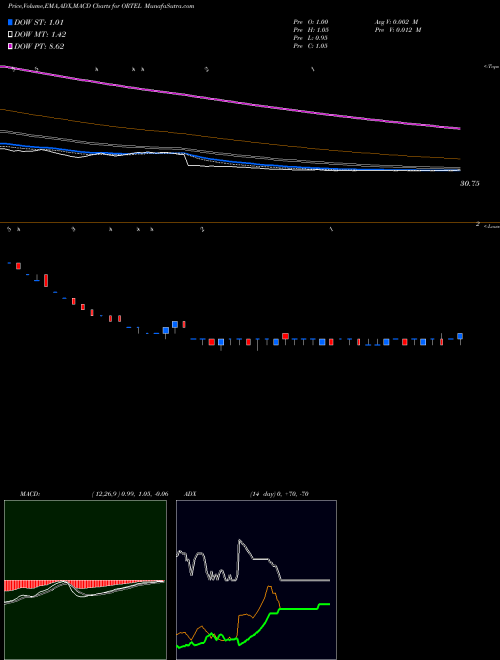Click the magenta DOW PT legend swatch
Viewport: 500px width, 660px height.
10,46
